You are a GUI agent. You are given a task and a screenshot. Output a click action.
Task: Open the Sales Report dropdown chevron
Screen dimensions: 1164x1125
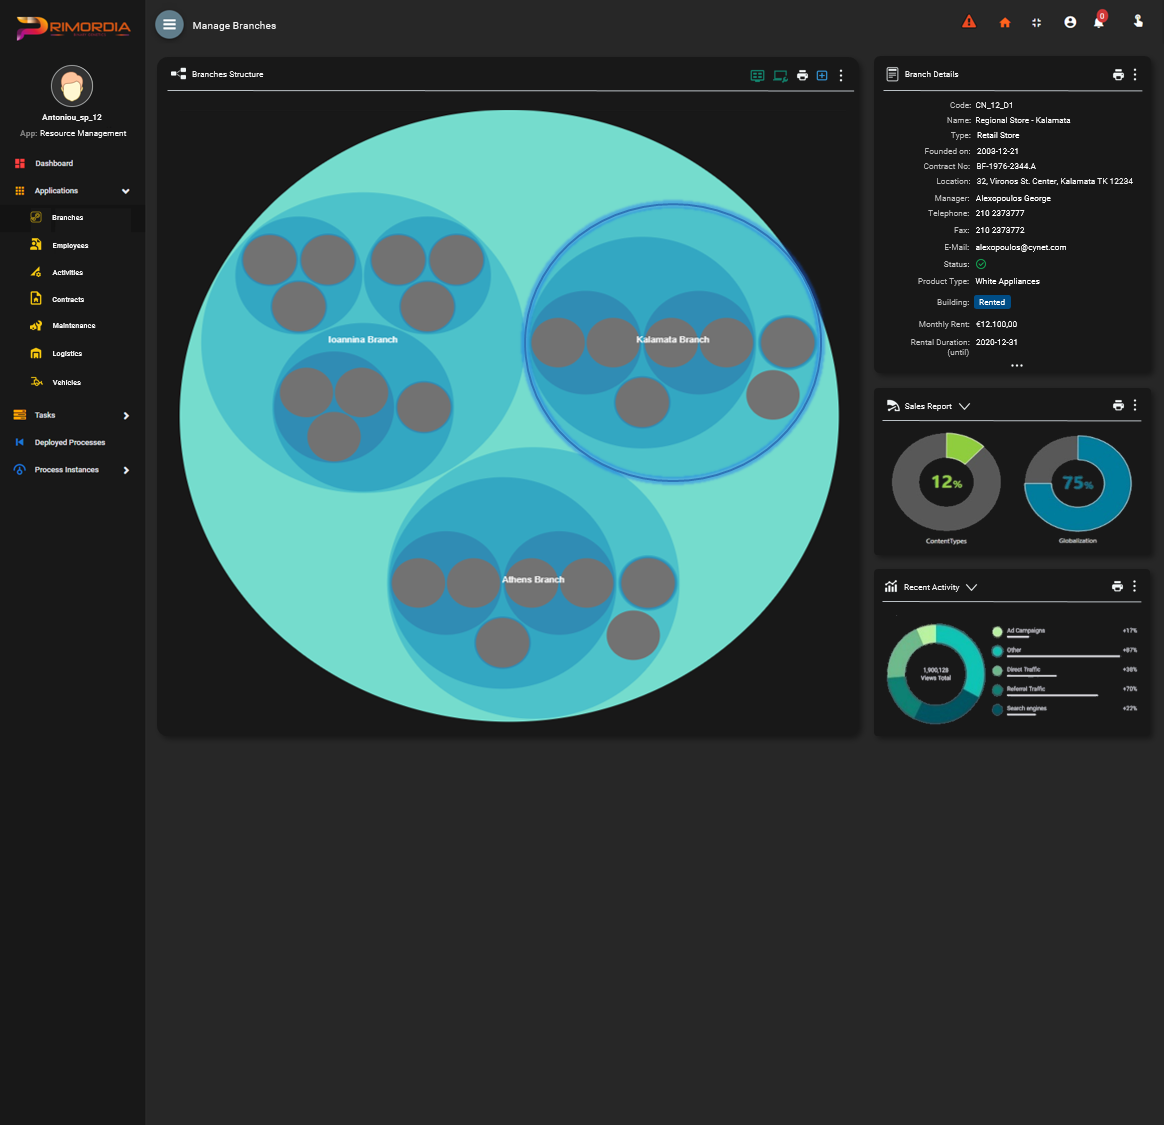964,407
